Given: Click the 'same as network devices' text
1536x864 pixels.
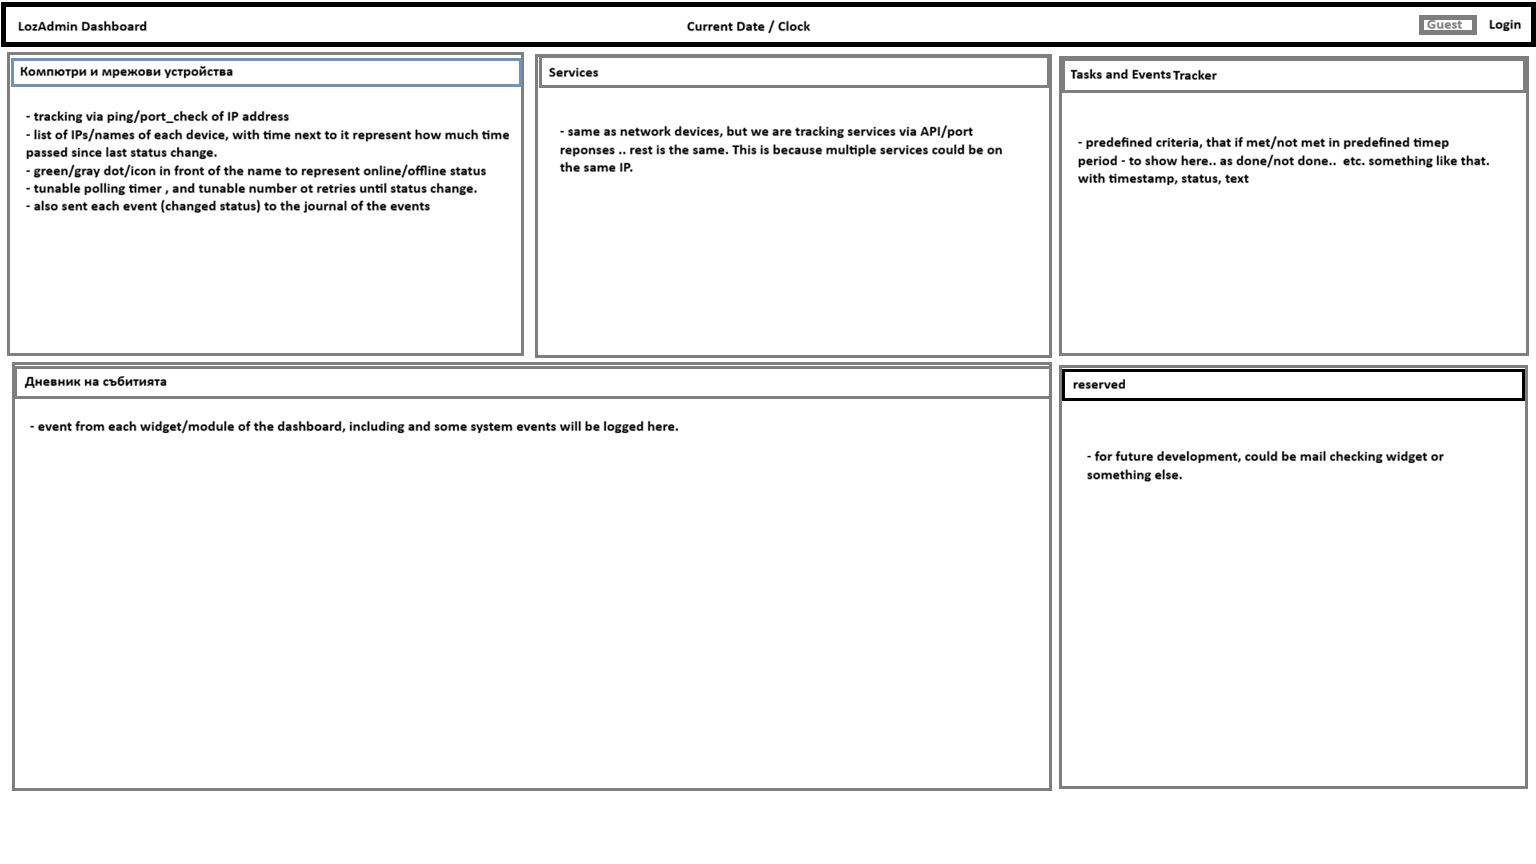Looking at the screenshot, I should 781,149.
